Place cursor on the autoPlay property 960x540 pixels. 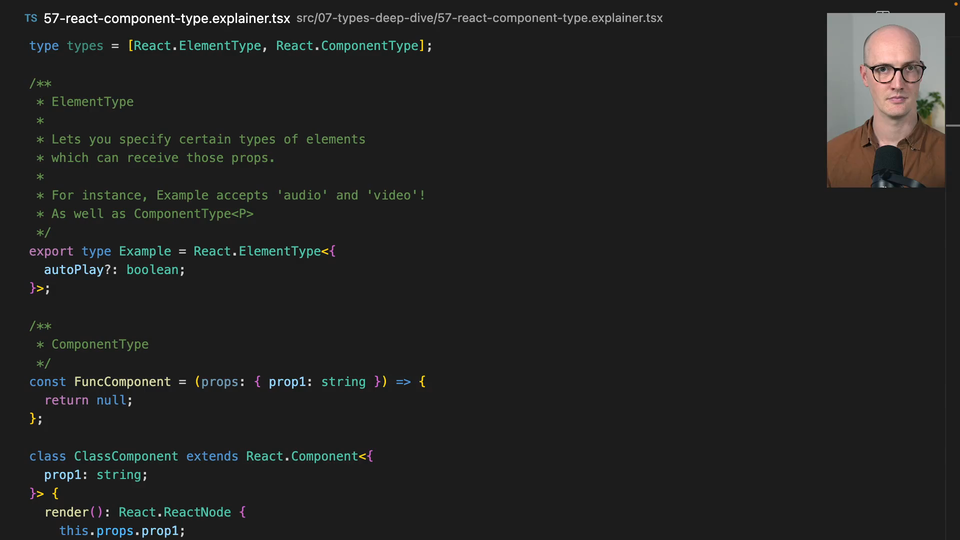tap(77, 270)
